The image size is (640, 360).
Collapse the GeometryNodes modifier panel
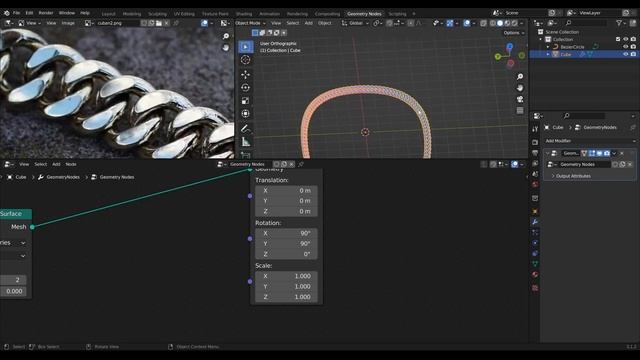(x=547, y=153)
